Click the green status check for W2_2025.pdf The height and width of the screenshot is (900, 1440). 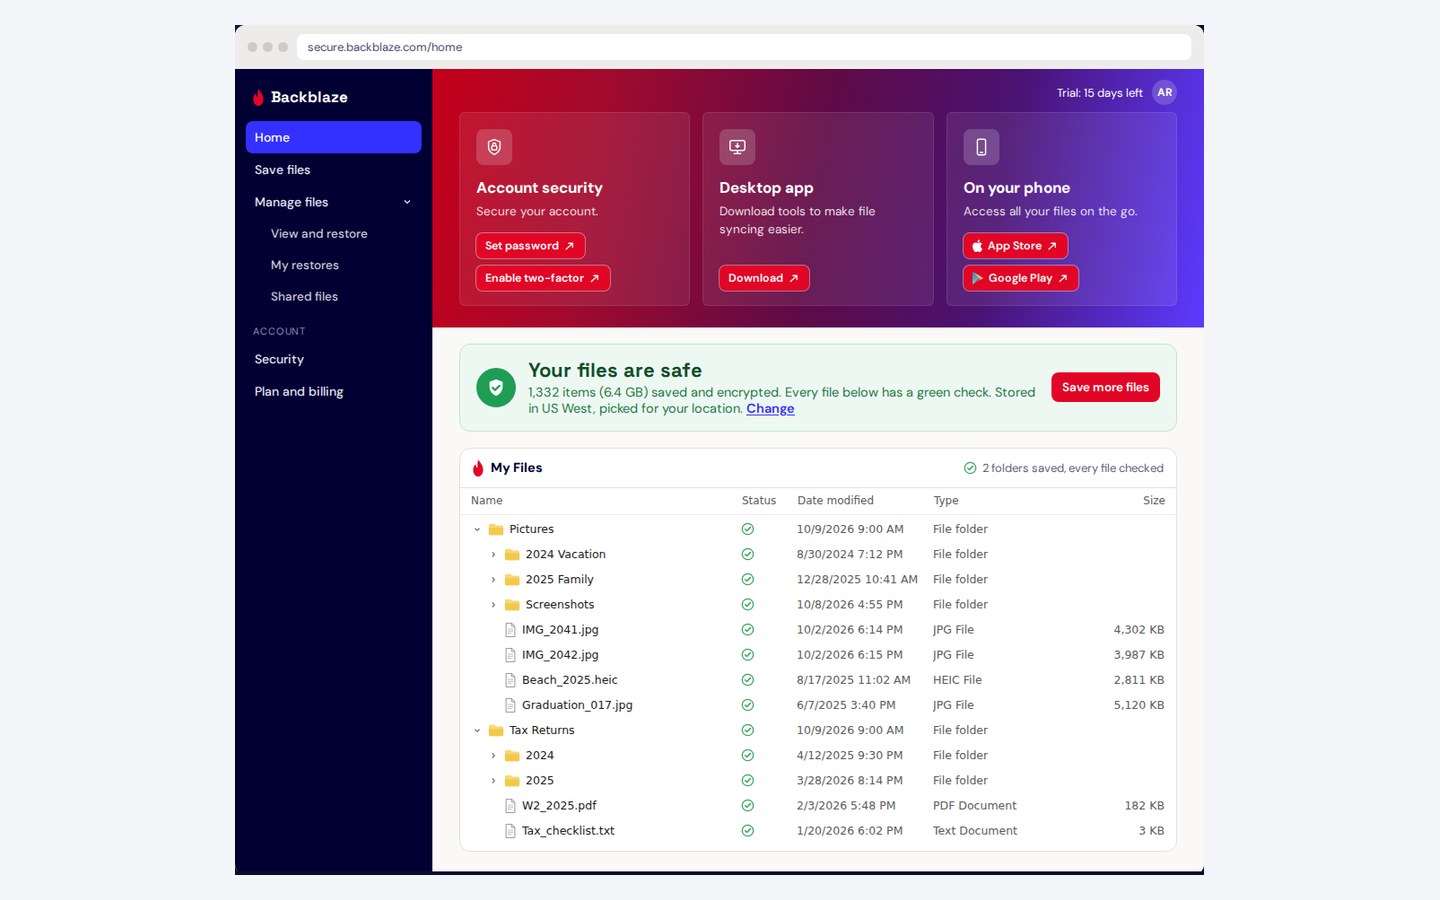pos(747,806)
